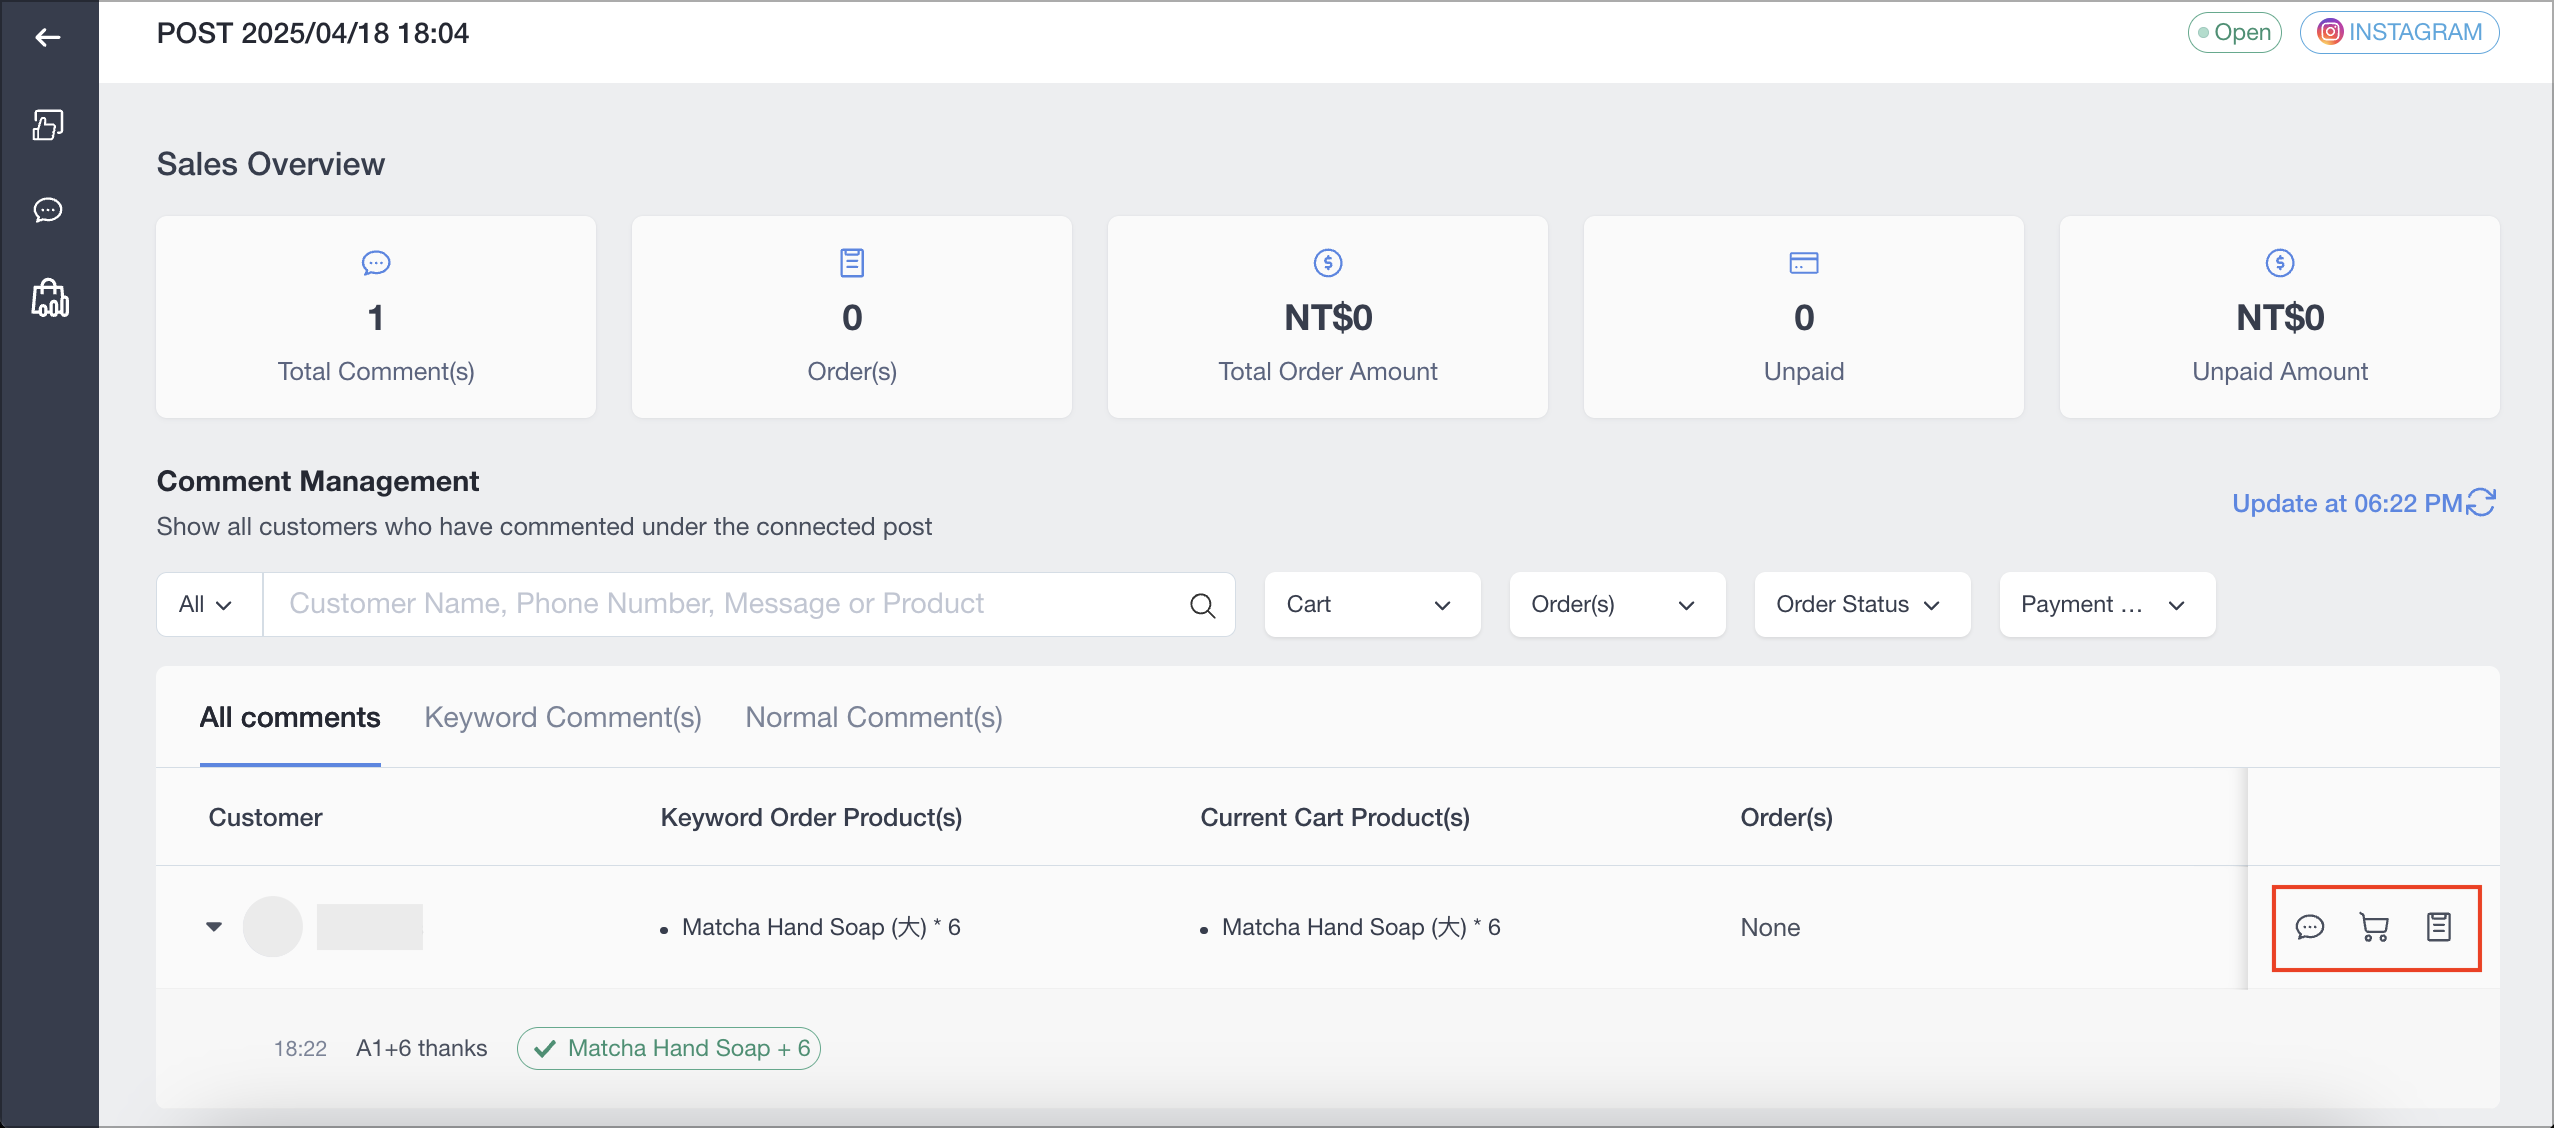Switch to Keyword Comment(s) tab
Viewport: 2554px width, 1128px height.
click(x=563, y=717)
